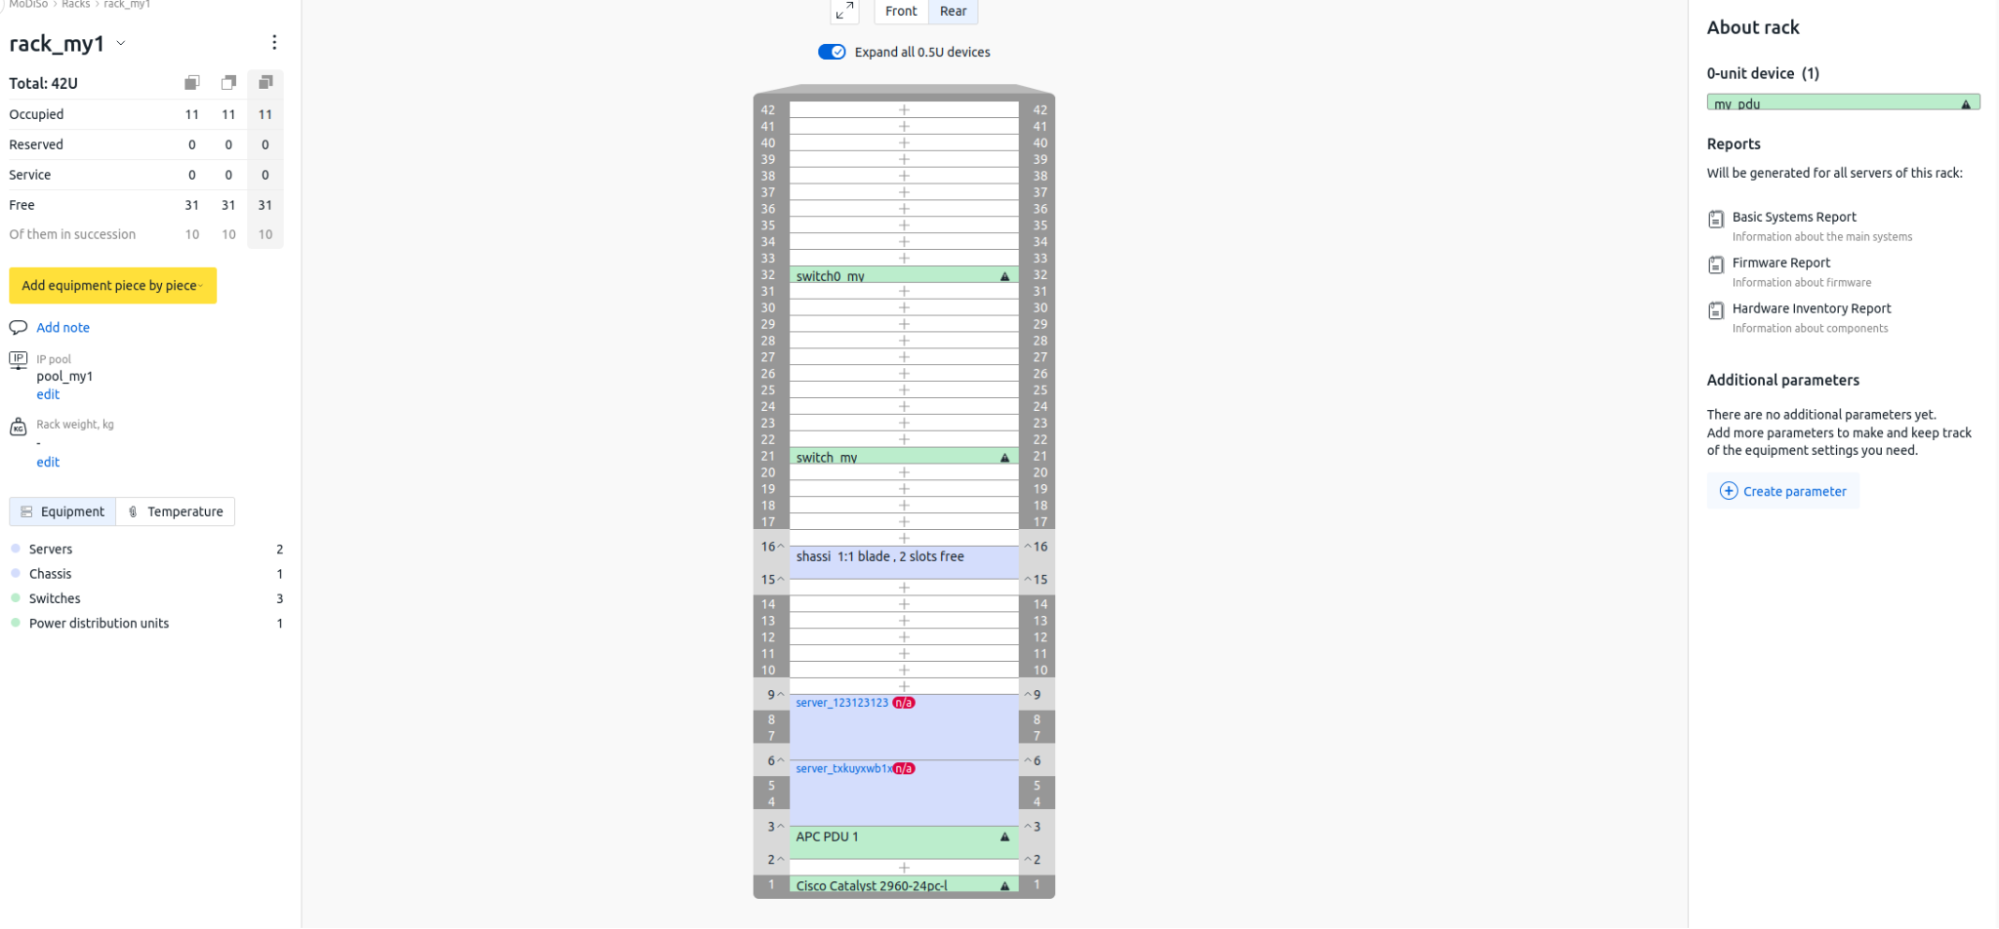Image resolution: width=1999 pixels, height=929 pixels.
Task: Toggle the Expand all 0.5U devices switch
Action: point(832,52)
